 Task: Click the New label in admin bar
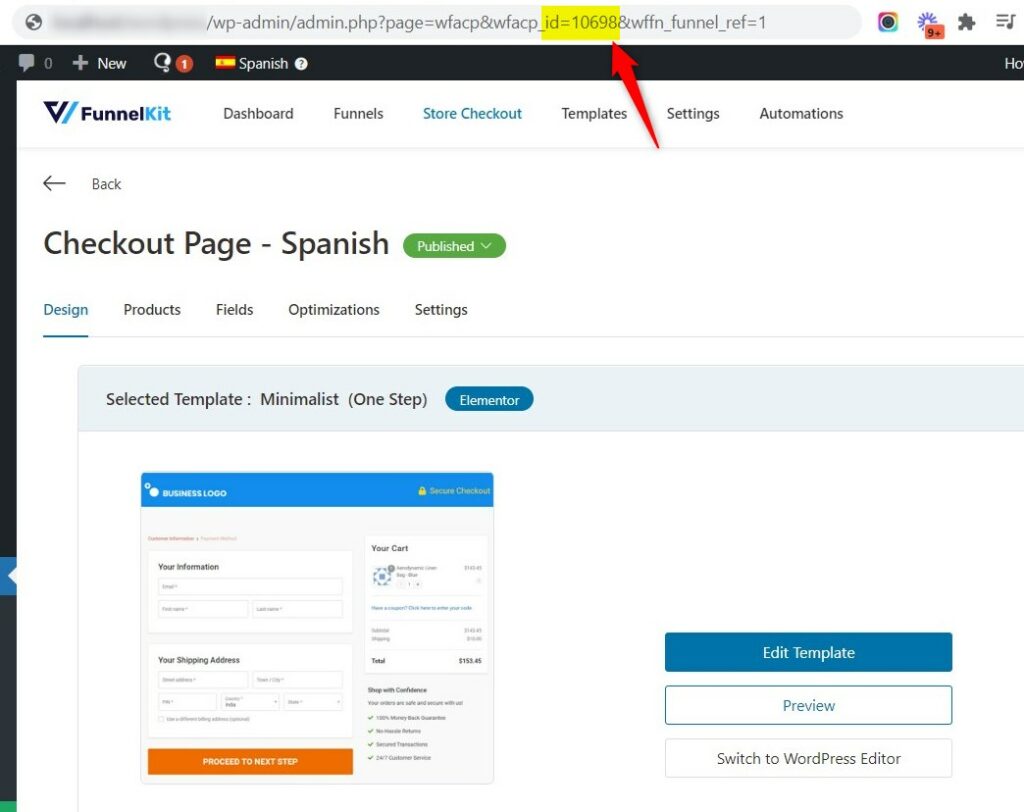112,63
